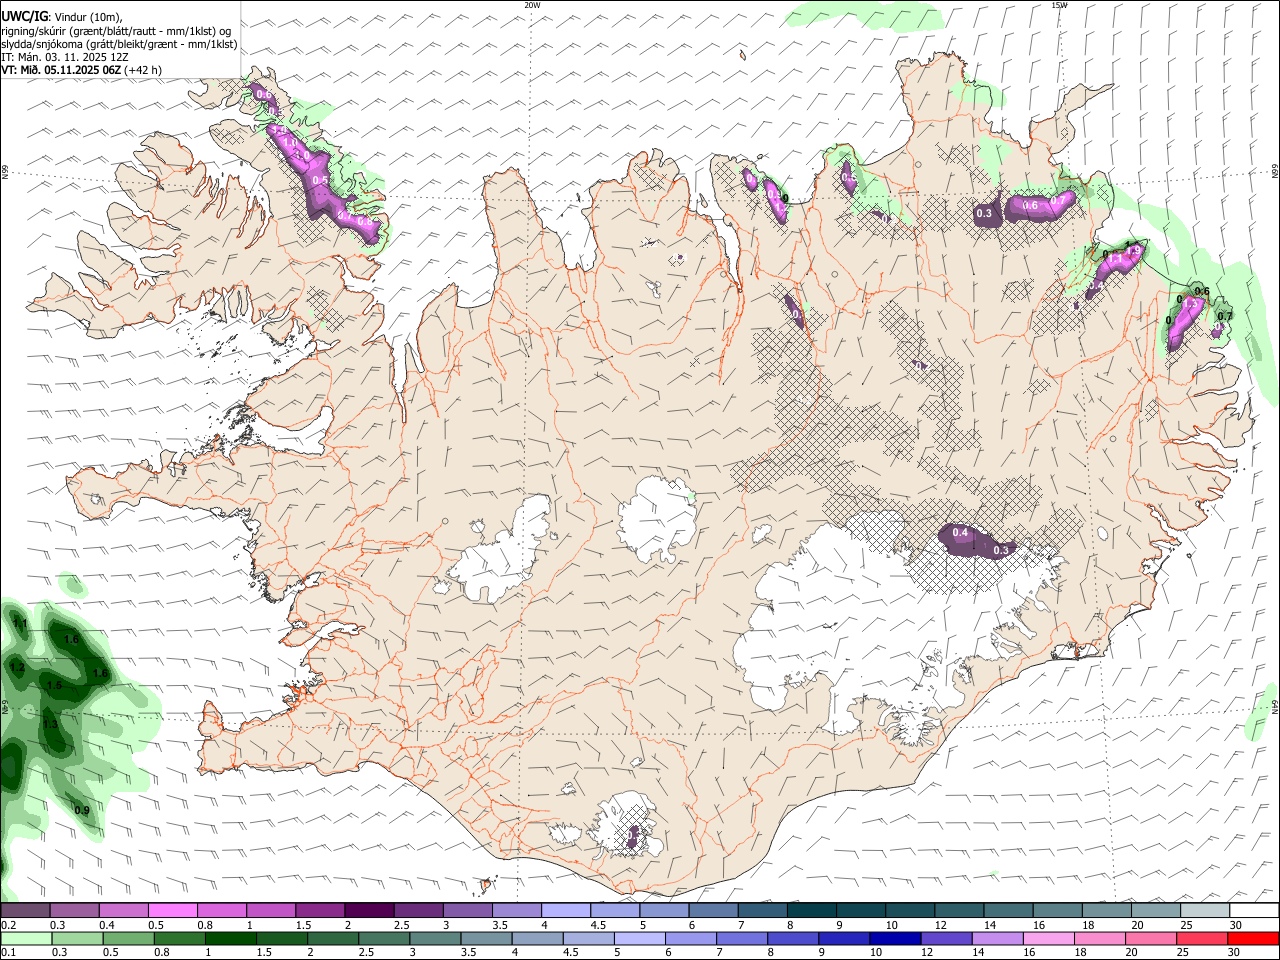
Task: Click the bright pink 0.5 swatch in the snow legend row
Action: pos(172,911)
